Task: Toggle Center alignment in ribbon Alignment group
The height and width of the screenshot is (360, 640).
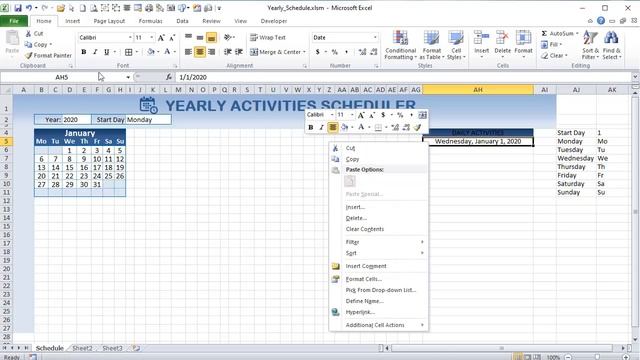Action: point(200,52)
